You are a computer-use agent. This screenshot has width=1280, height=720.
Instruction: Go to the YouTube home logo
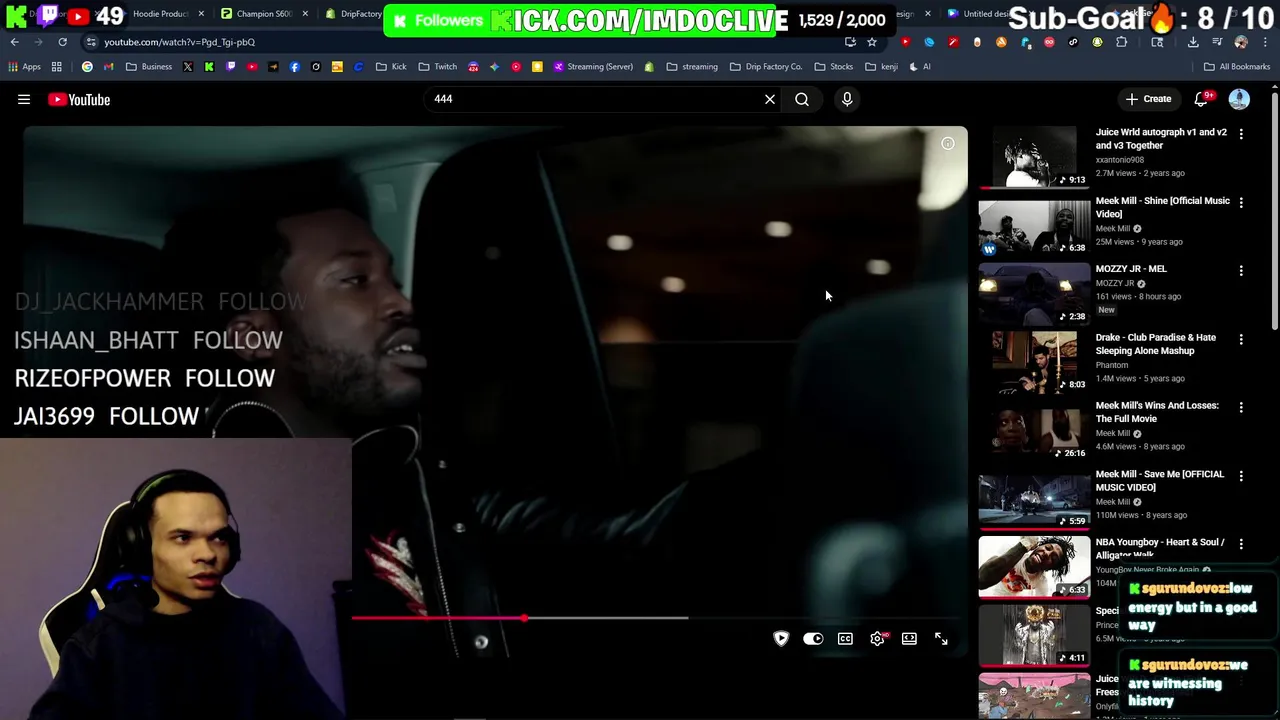point(78,99)
